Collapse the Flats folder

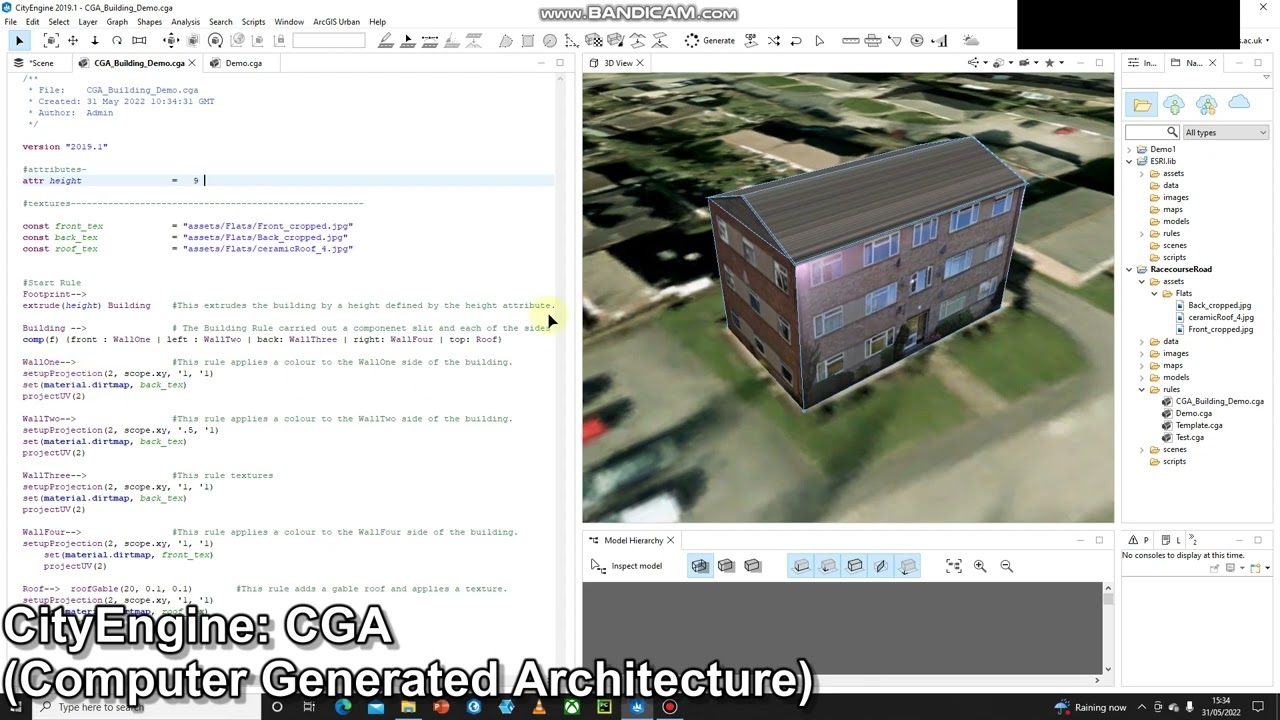[1154, 293]
